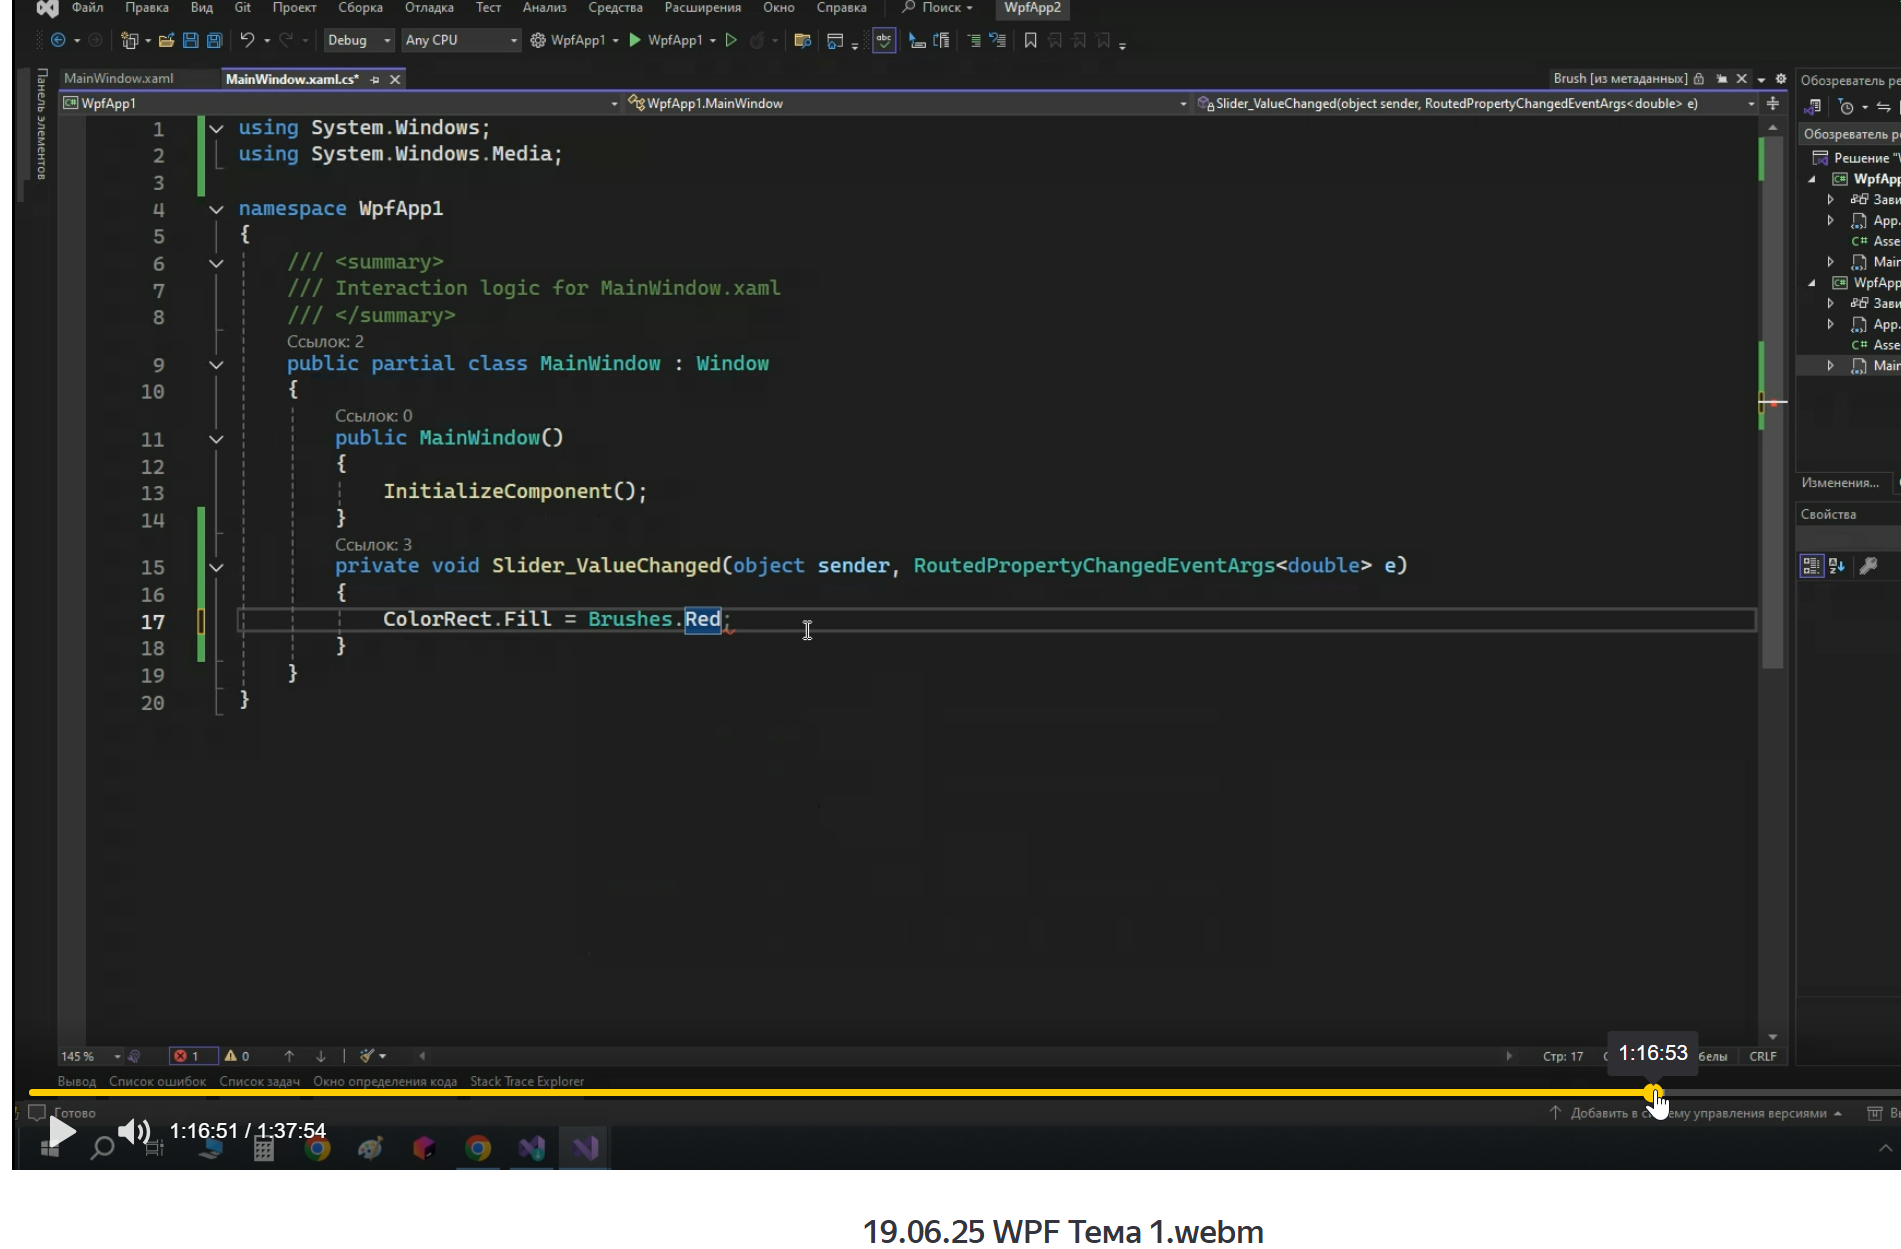This screenshot has height=1249, width=1901.
Task: Click the editor vertical scrollbar thumb
Action: [1773, 400]
